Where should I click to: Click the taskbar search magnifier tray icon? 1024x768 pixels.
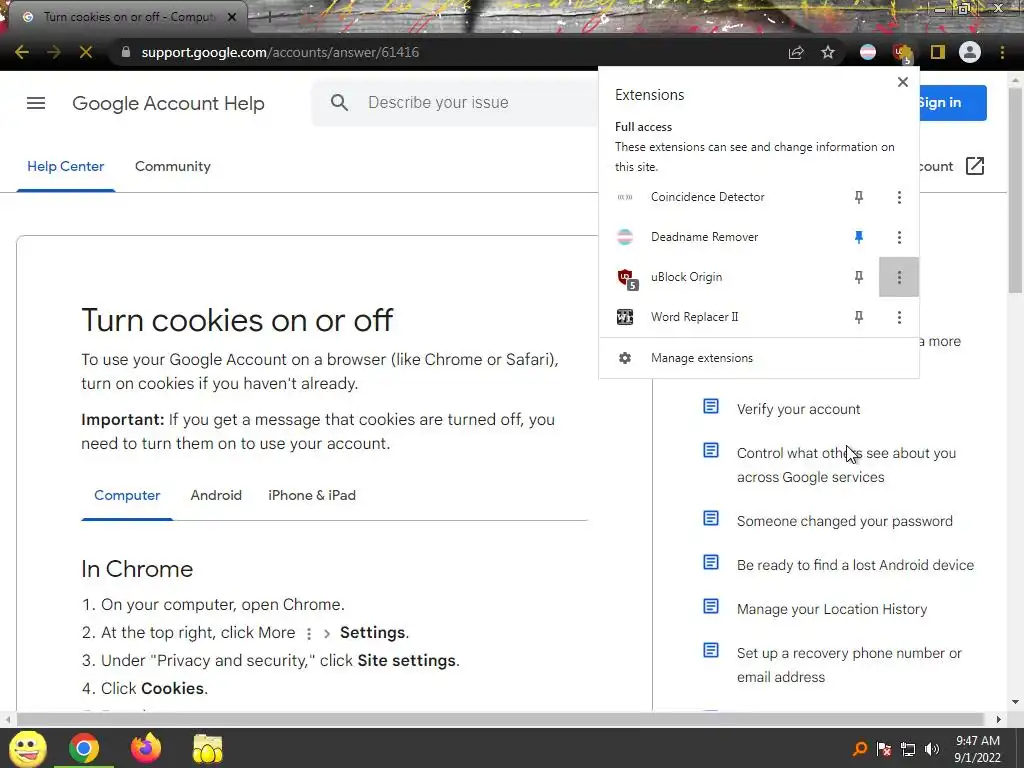(x=859, y=749)
